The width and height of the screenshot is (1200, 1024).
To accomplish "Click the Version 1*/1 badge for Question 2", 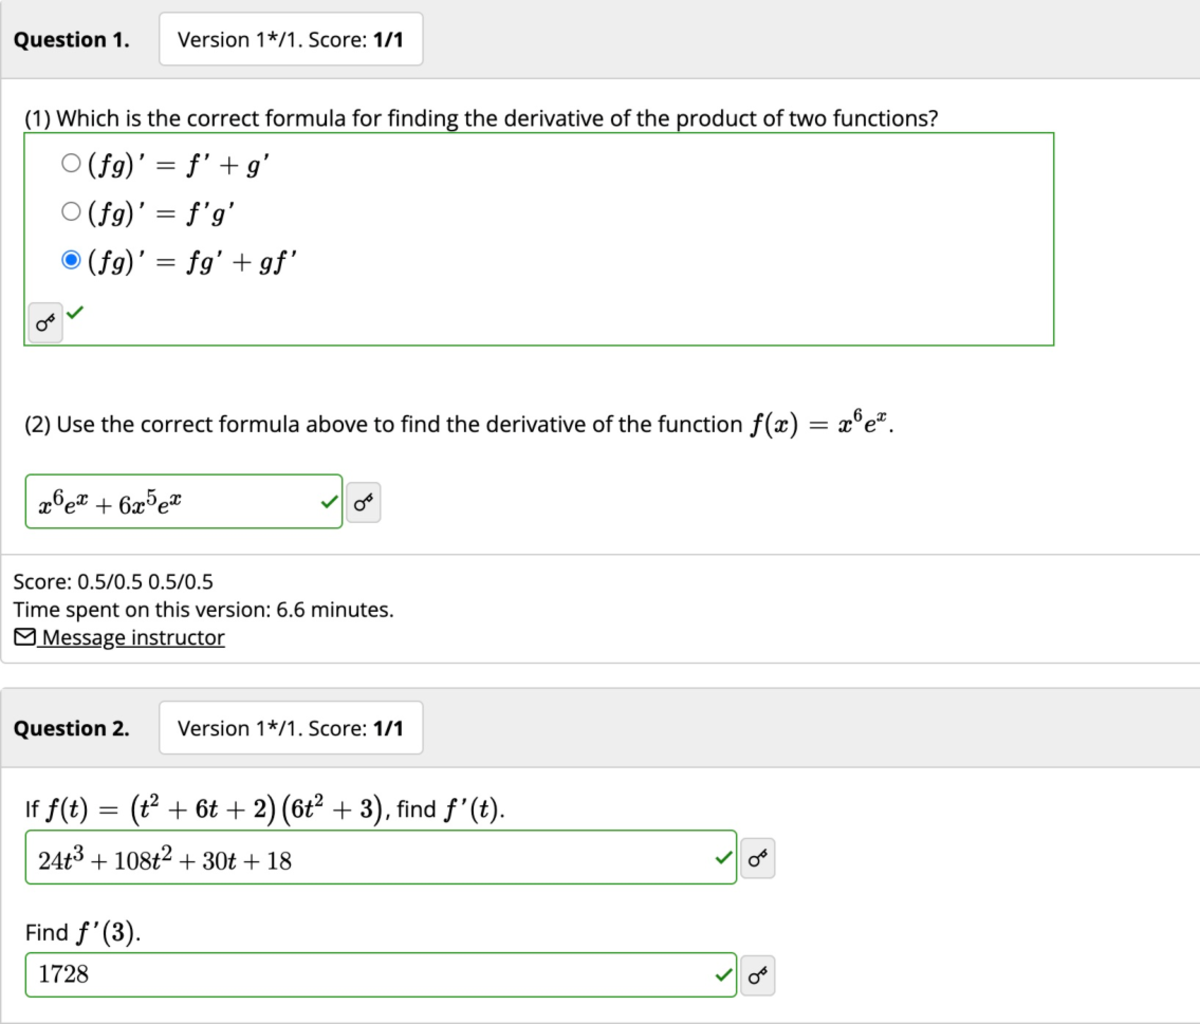I will pos(290,728).
